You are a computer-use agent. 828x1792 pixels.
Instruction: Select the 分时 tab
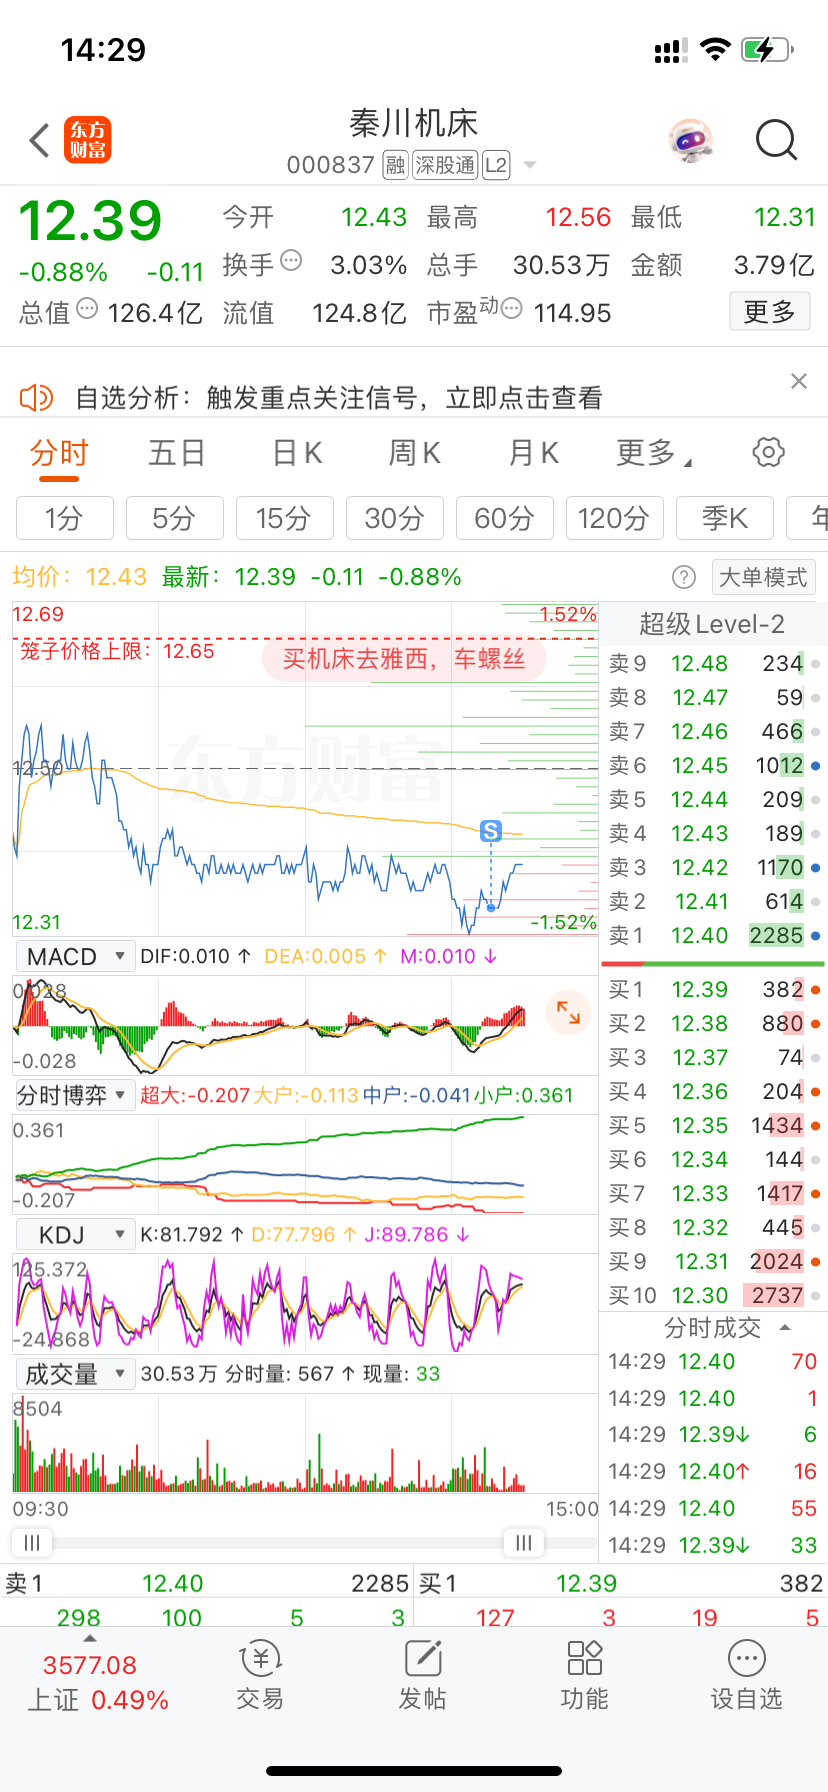[x=59, y=453]
